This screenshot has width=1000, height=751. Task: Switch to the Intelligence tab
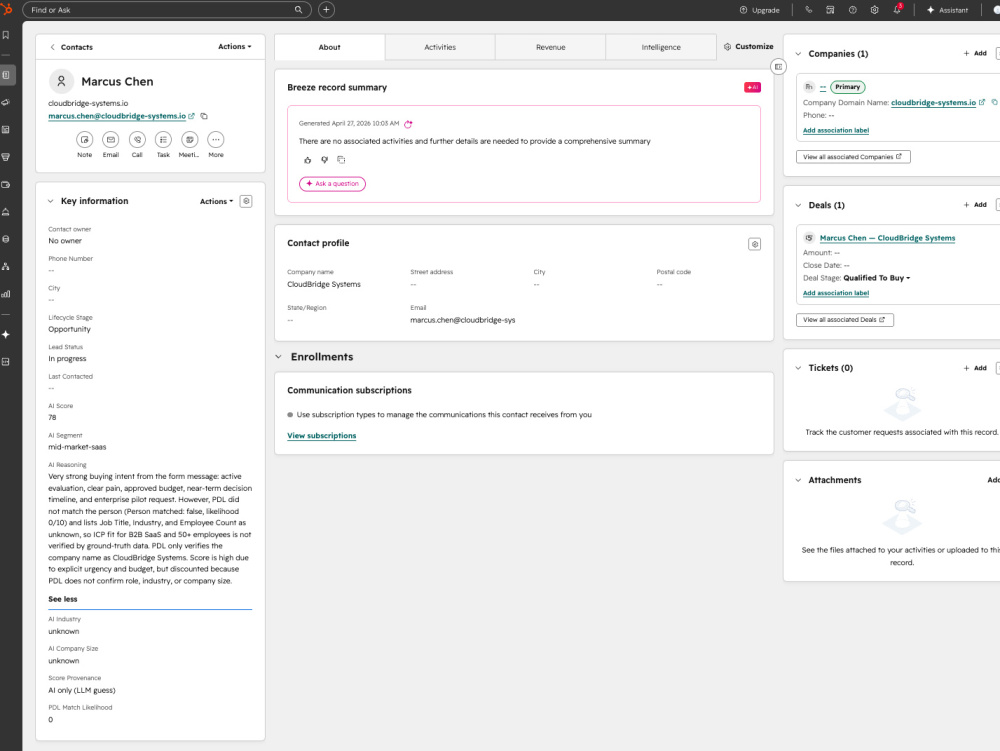click(661, 47)
